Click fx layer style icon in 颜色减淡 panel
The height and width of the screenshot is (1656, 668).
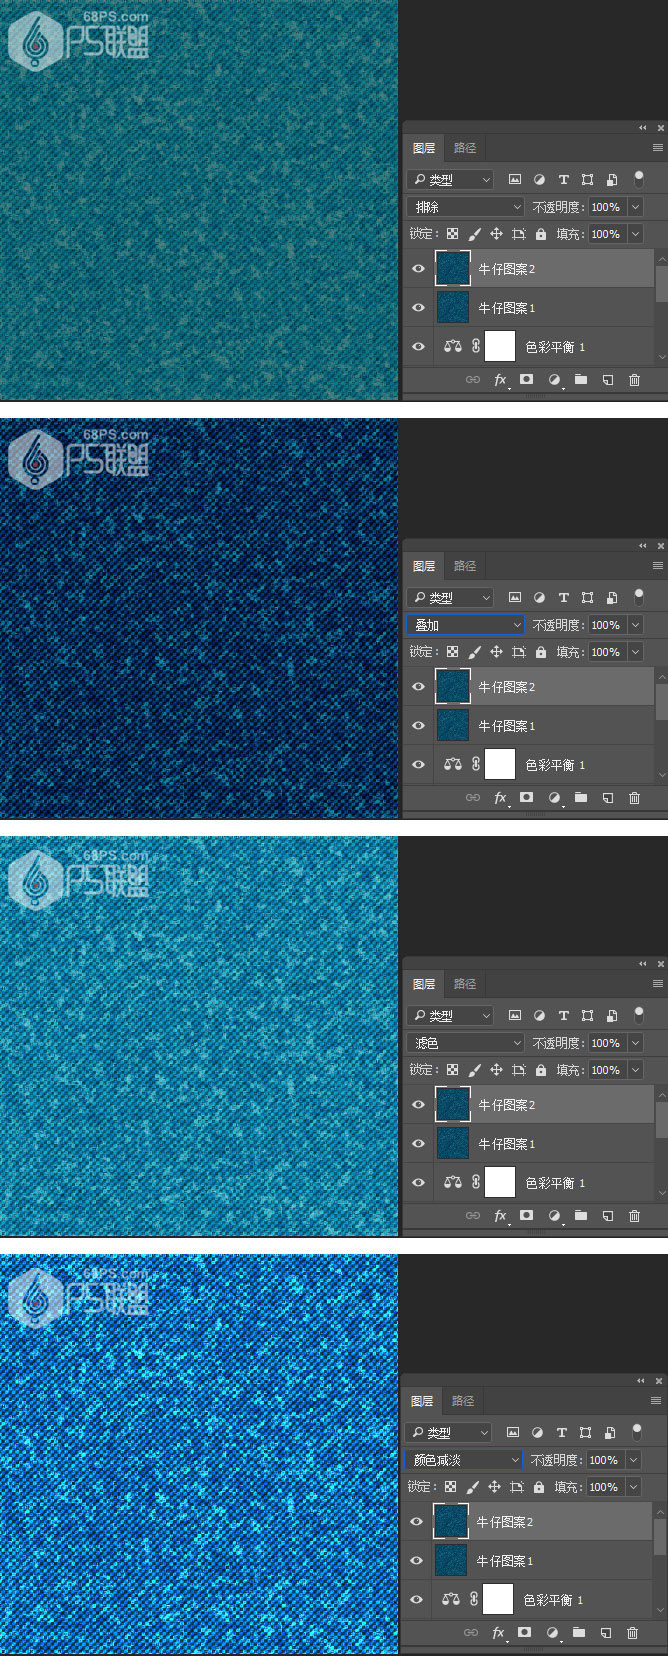[498, 1633]
